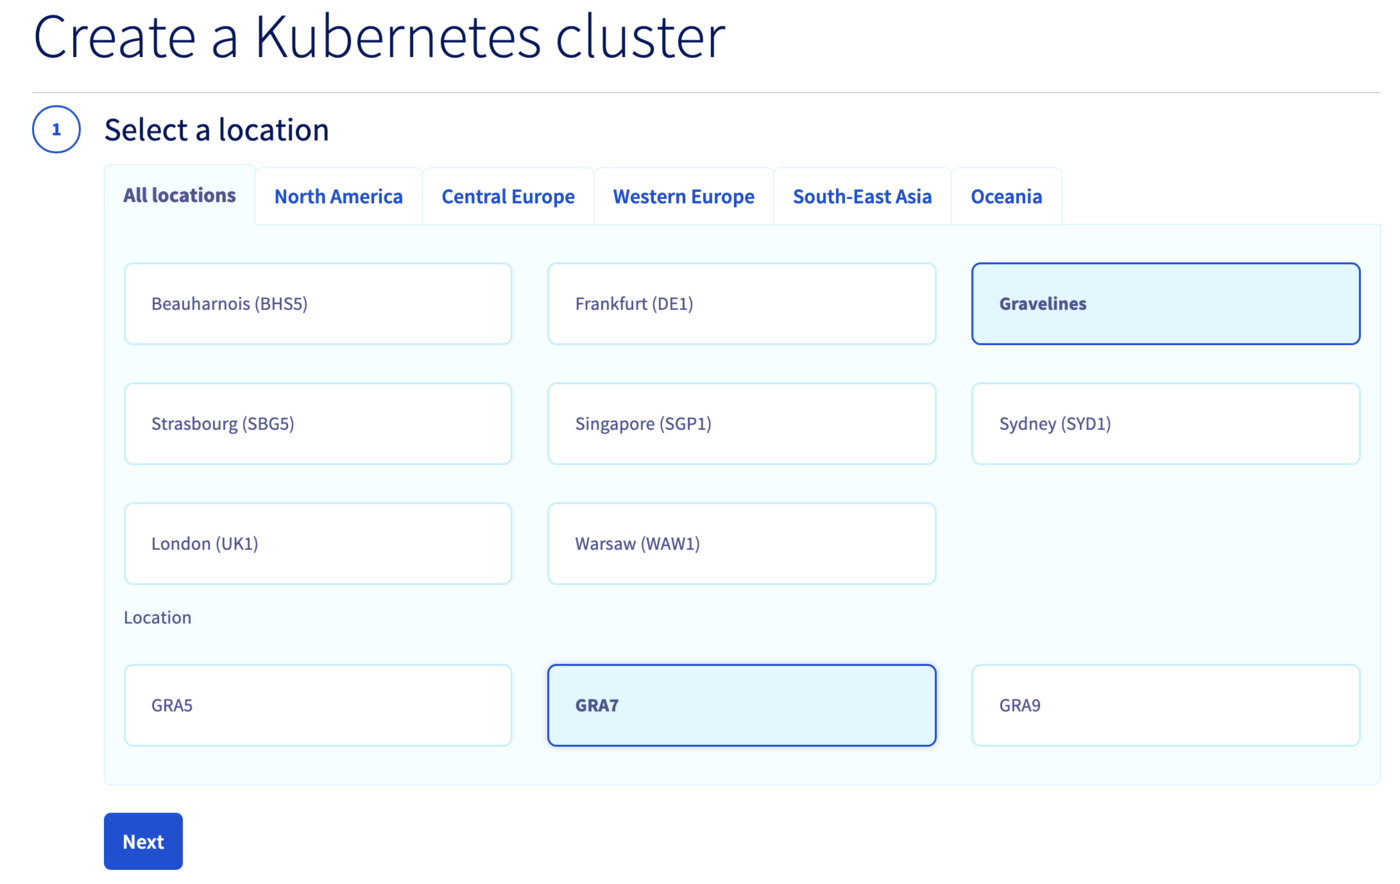Open the North America tab

click(338, 197)
